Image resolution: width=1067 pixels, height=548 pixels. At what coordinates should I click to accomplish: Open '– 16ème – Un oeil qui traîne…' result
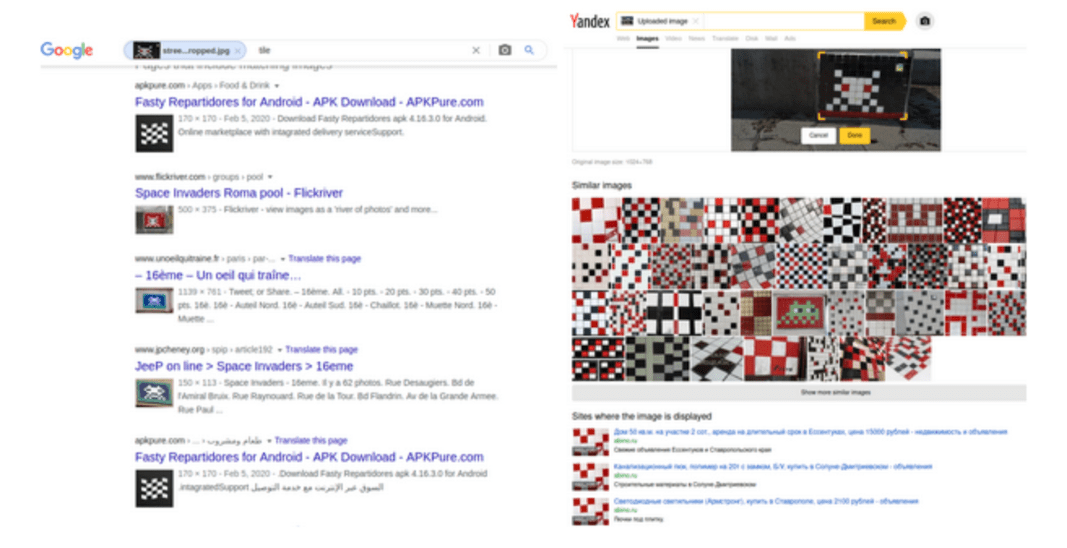218,275
